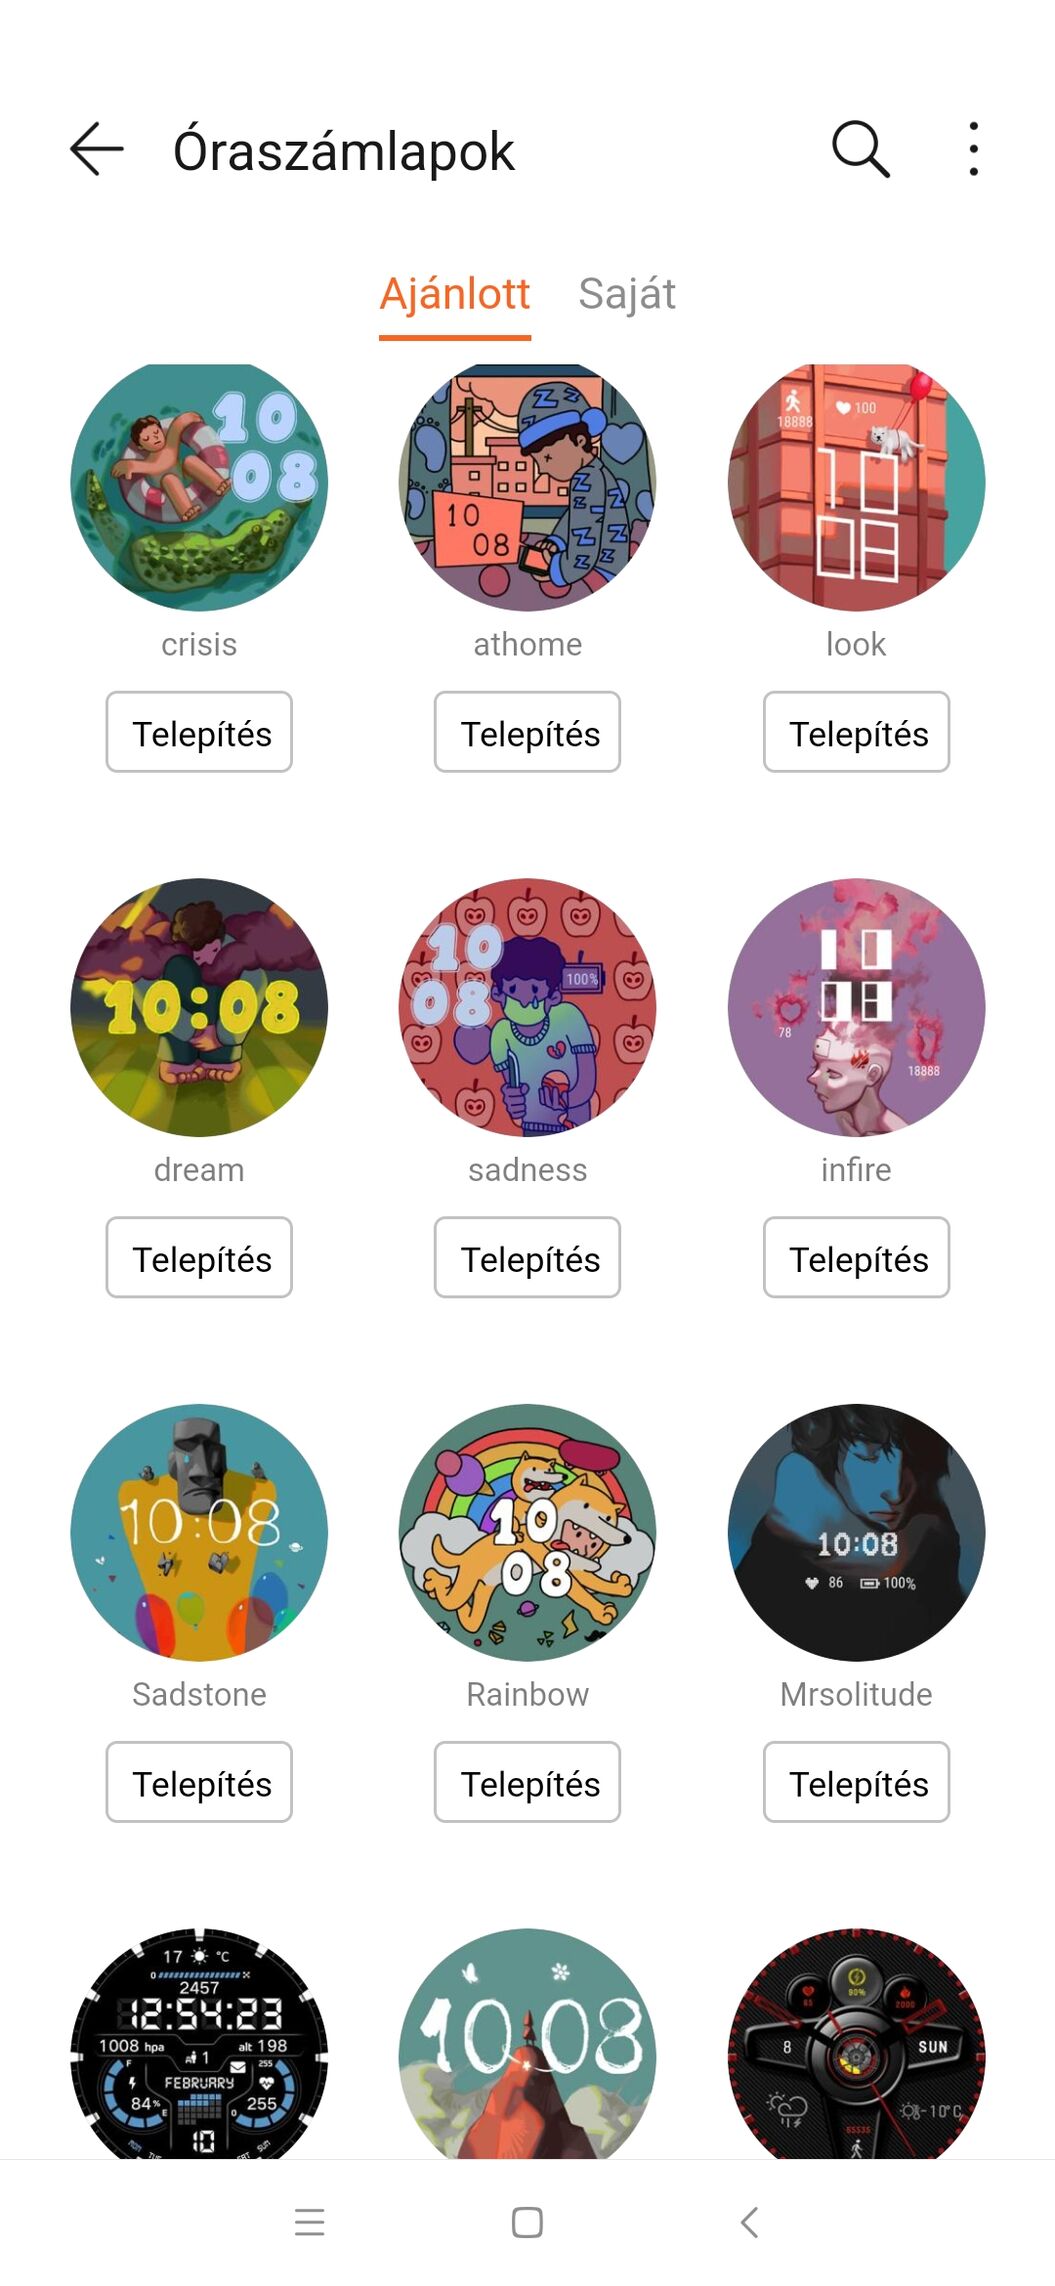Install the sadness watch face
This screenshot has width=1055, height=2286.
tap(527, 1257)
